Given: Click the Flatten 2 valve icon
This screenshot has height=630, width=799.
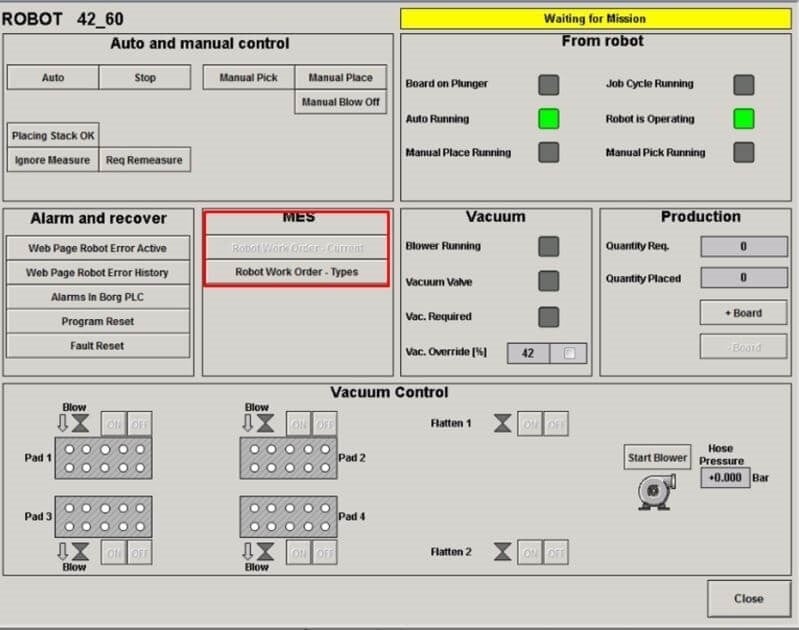Looking at the screenshot, I should [x=502, y=552].
